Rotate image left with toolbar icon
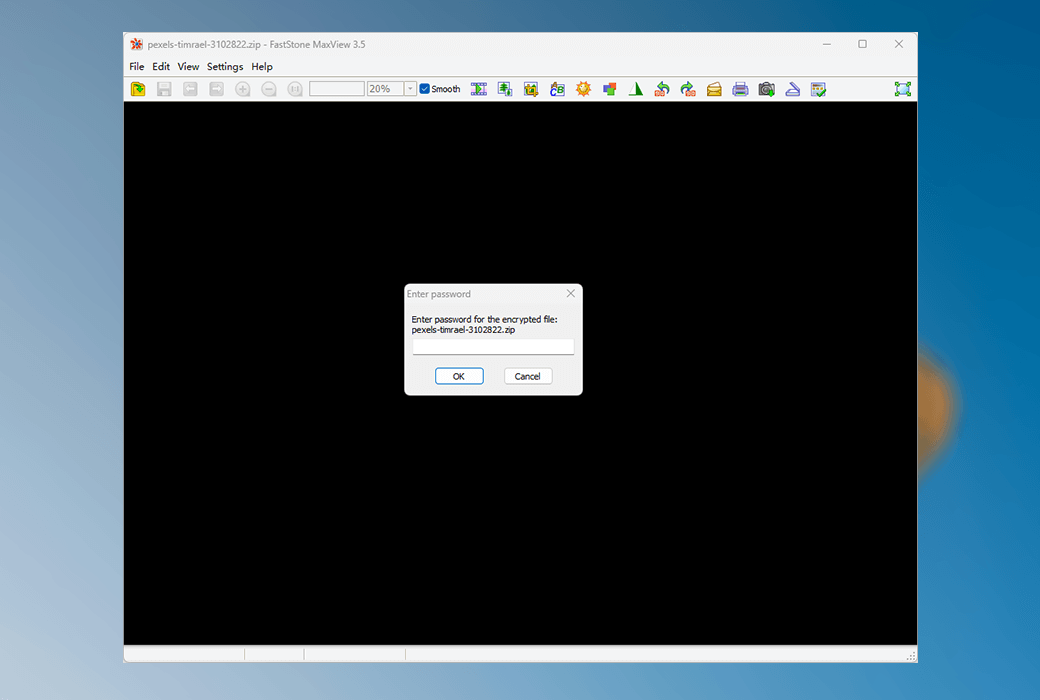 coord(662,89)
